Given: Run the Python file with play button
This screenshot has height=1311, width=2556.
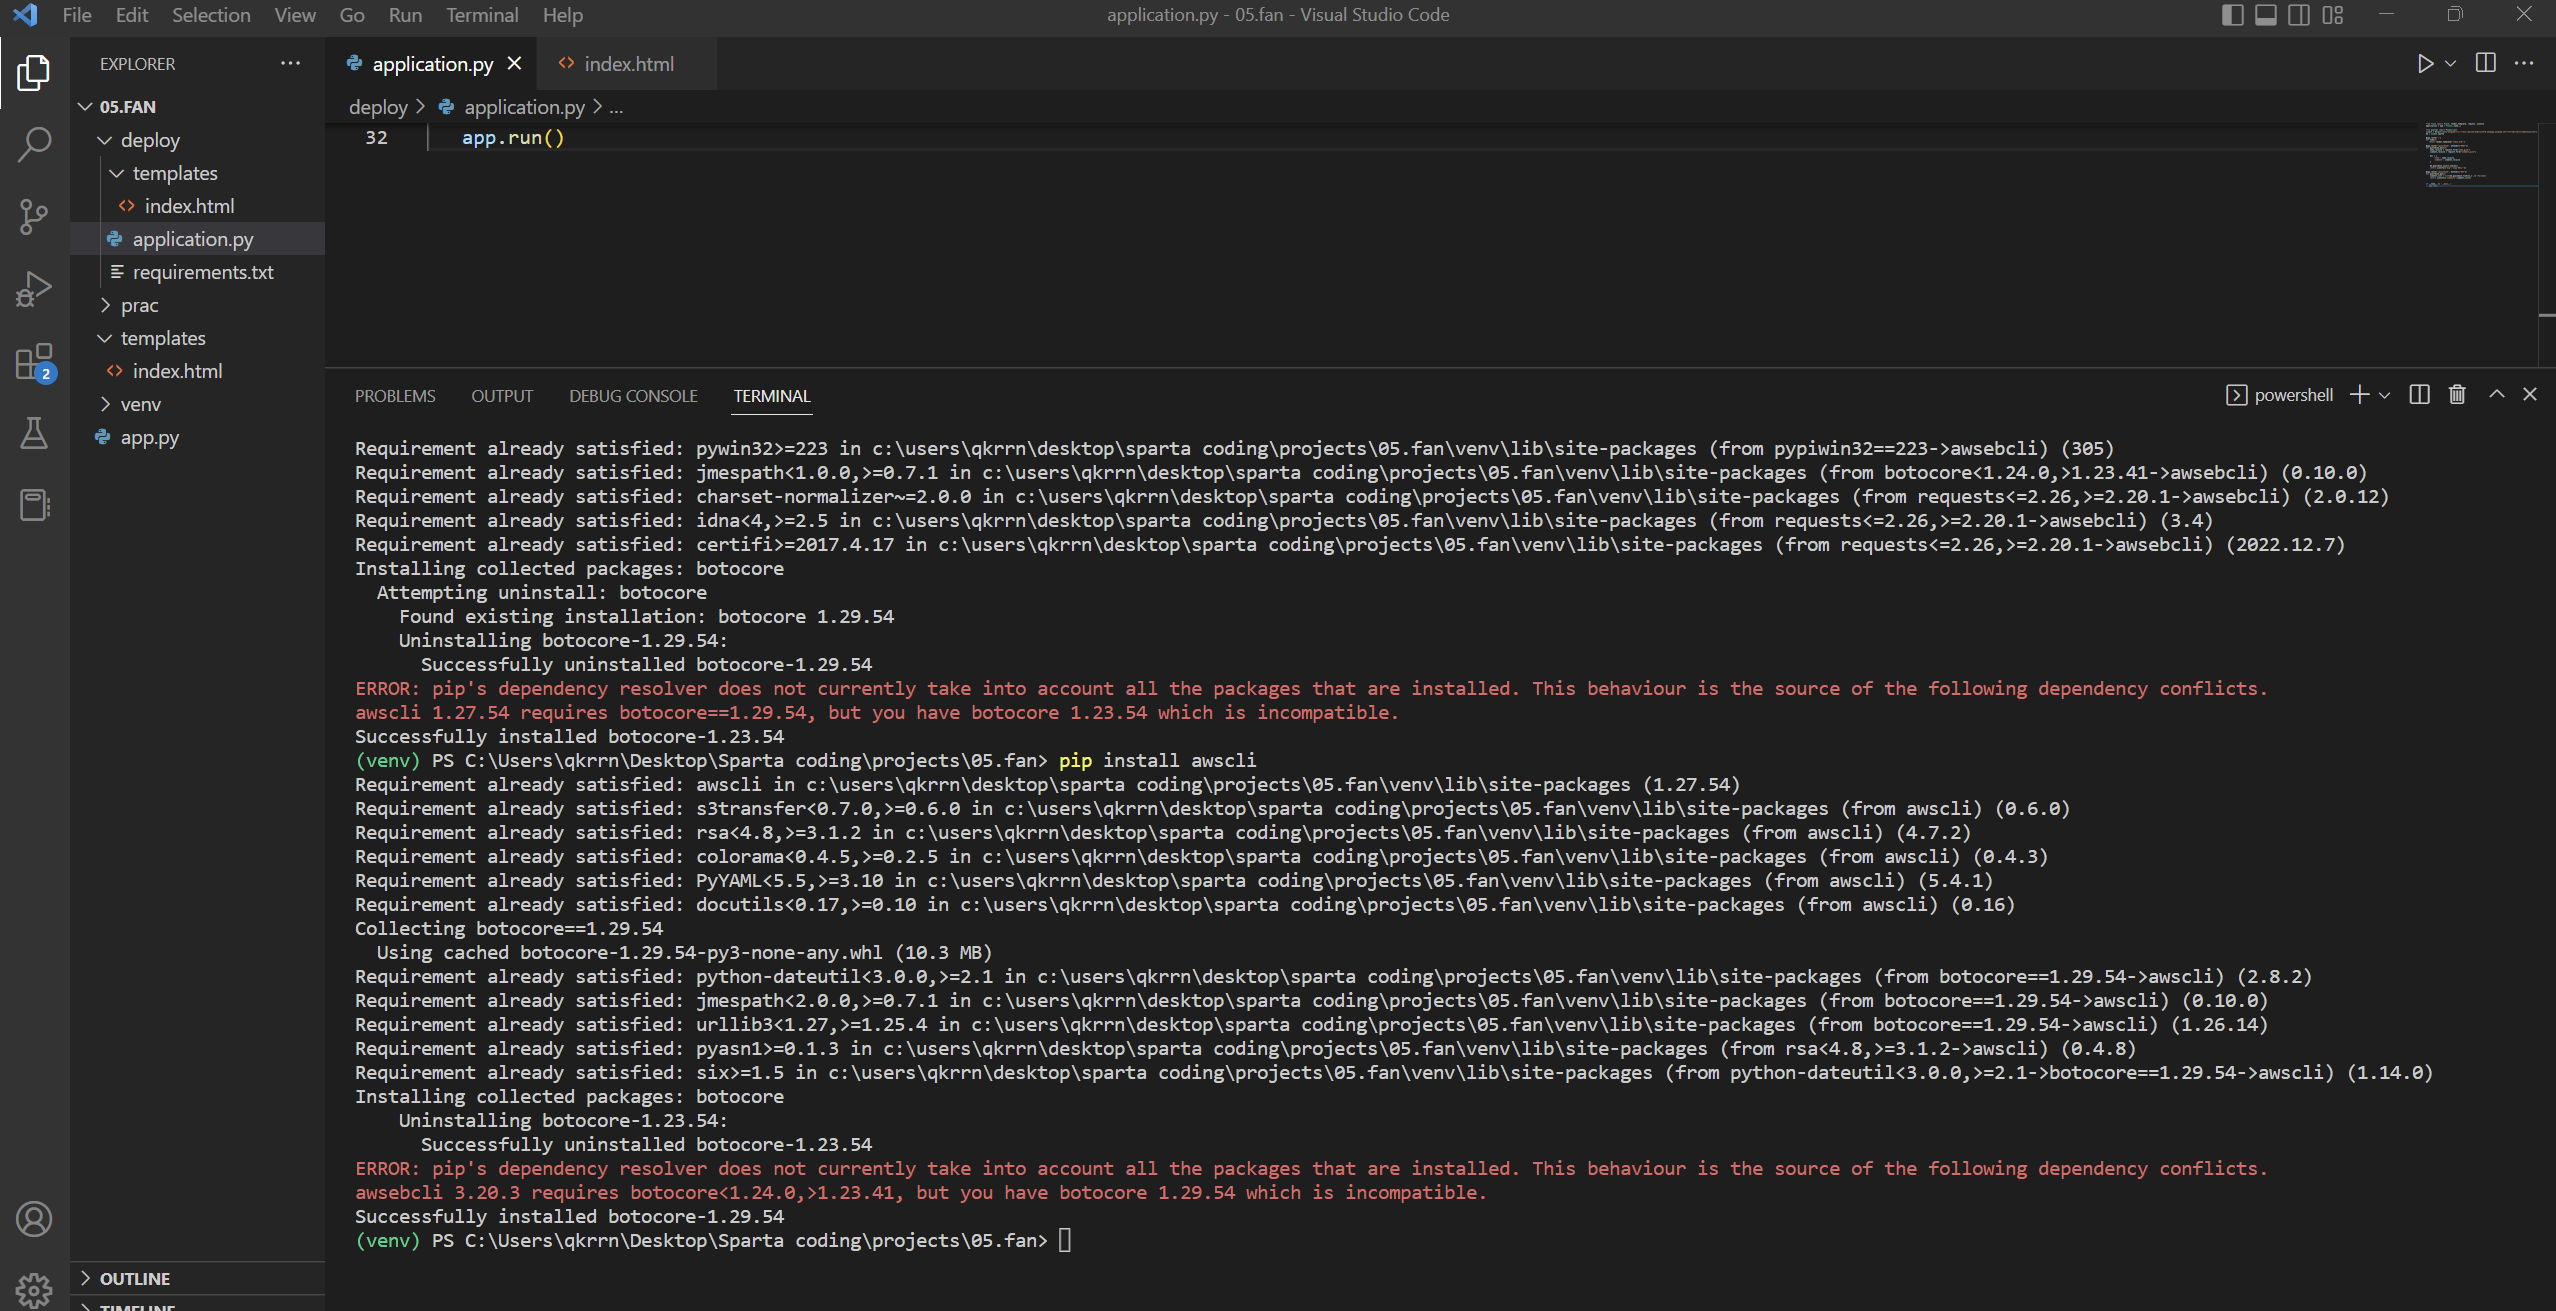Looking at the screenshot, I should 2425,64.
